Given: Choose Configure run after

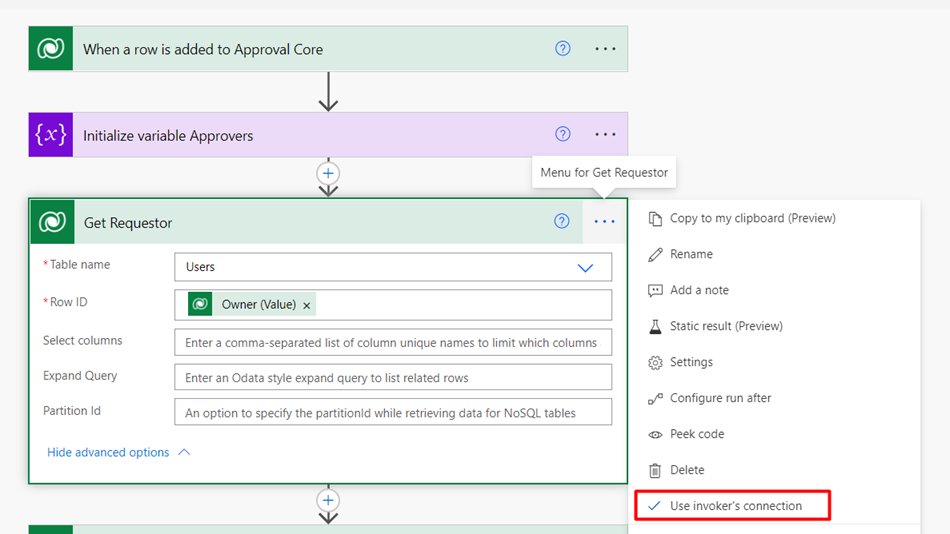Looking at the screenshot, I should coord(720,398).
